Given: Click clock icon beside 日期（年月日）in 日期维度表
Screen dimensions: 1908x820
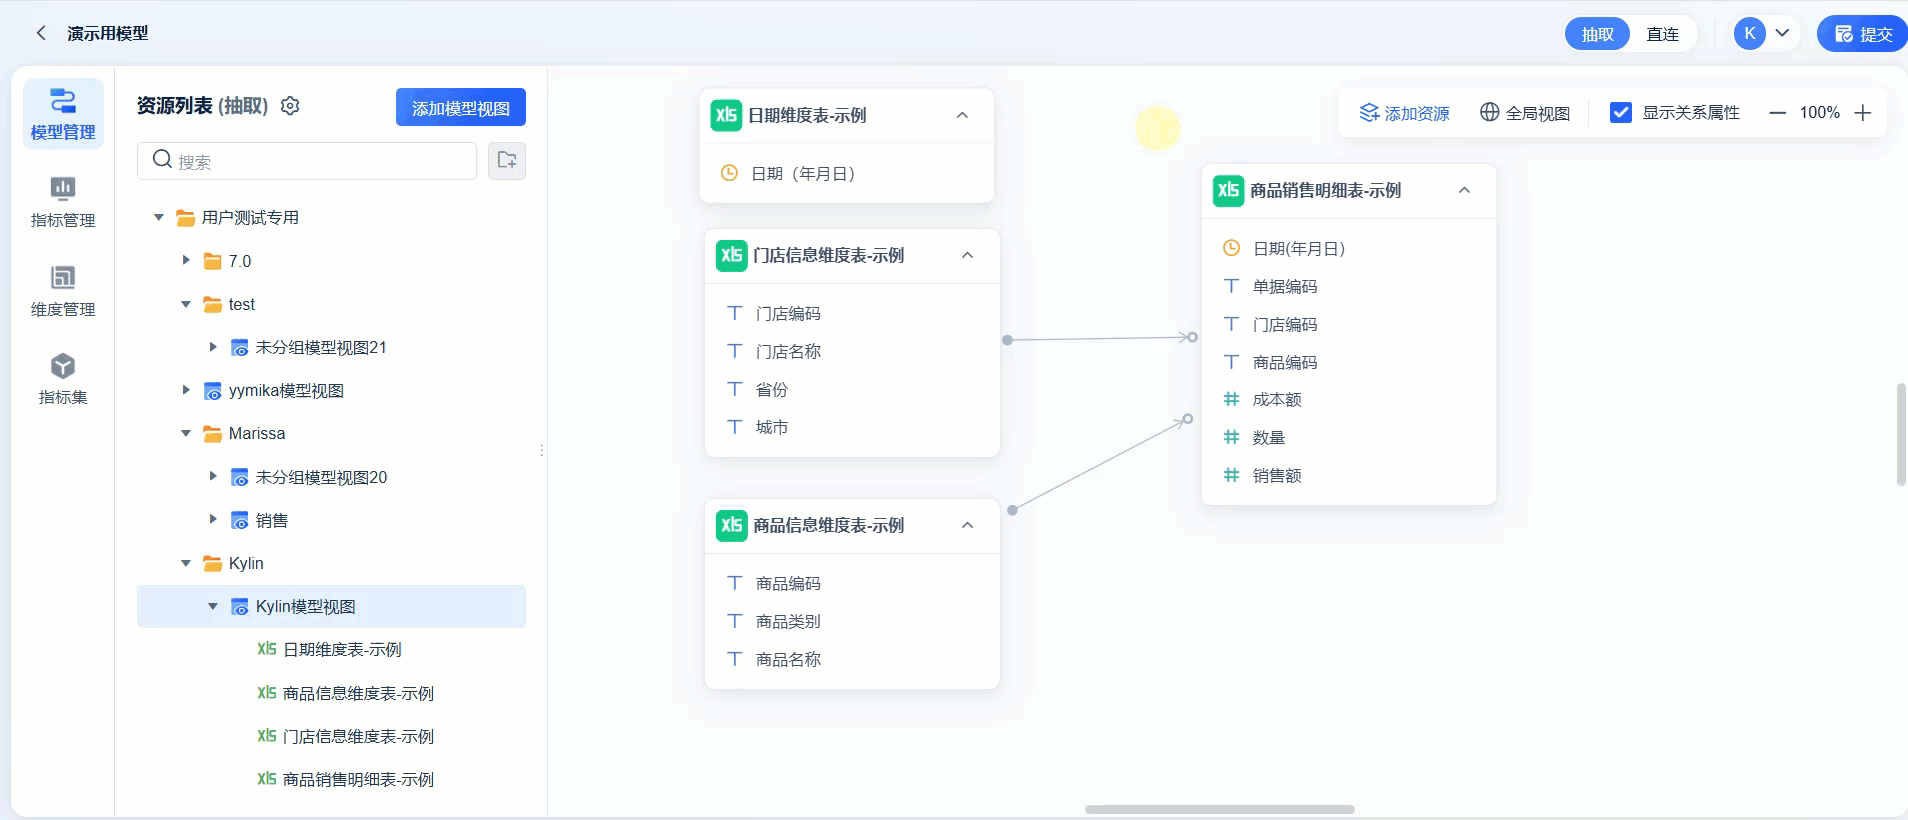Looking at the screenshot, I should pyautogui.click(x=729, y=173).
